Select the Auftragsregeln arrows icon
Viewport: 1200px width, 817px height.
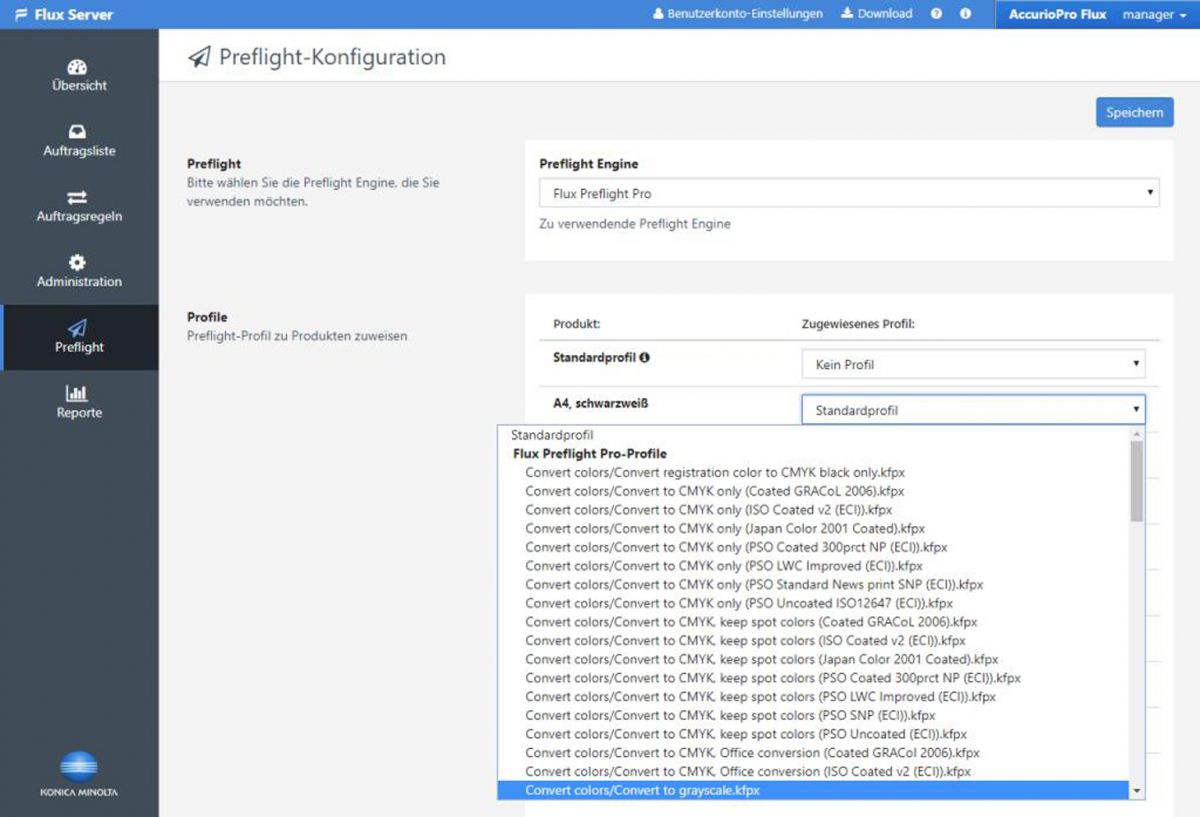78,197
